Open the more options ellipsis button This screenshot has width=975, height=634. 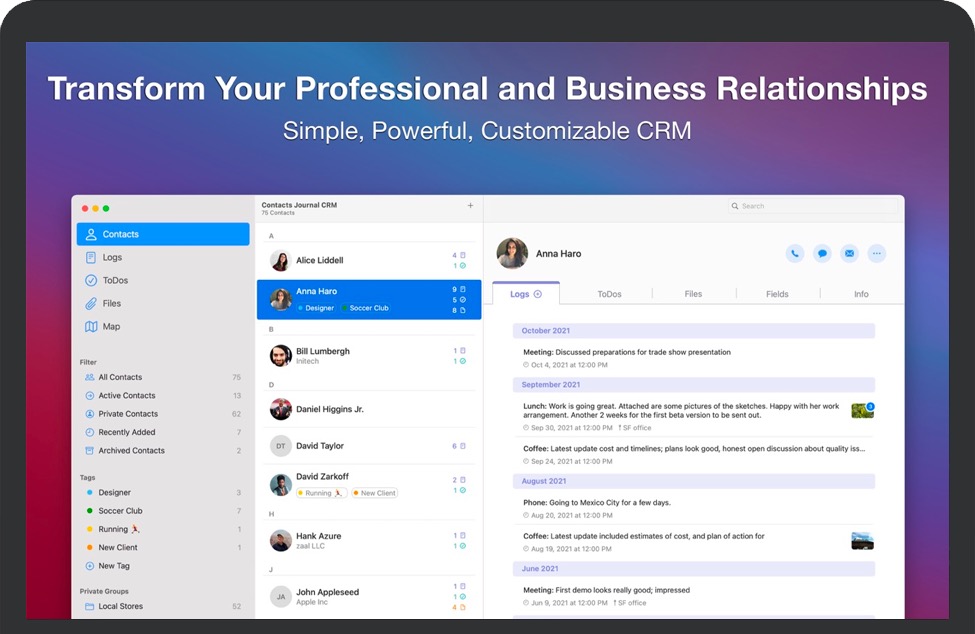[877, 254]
